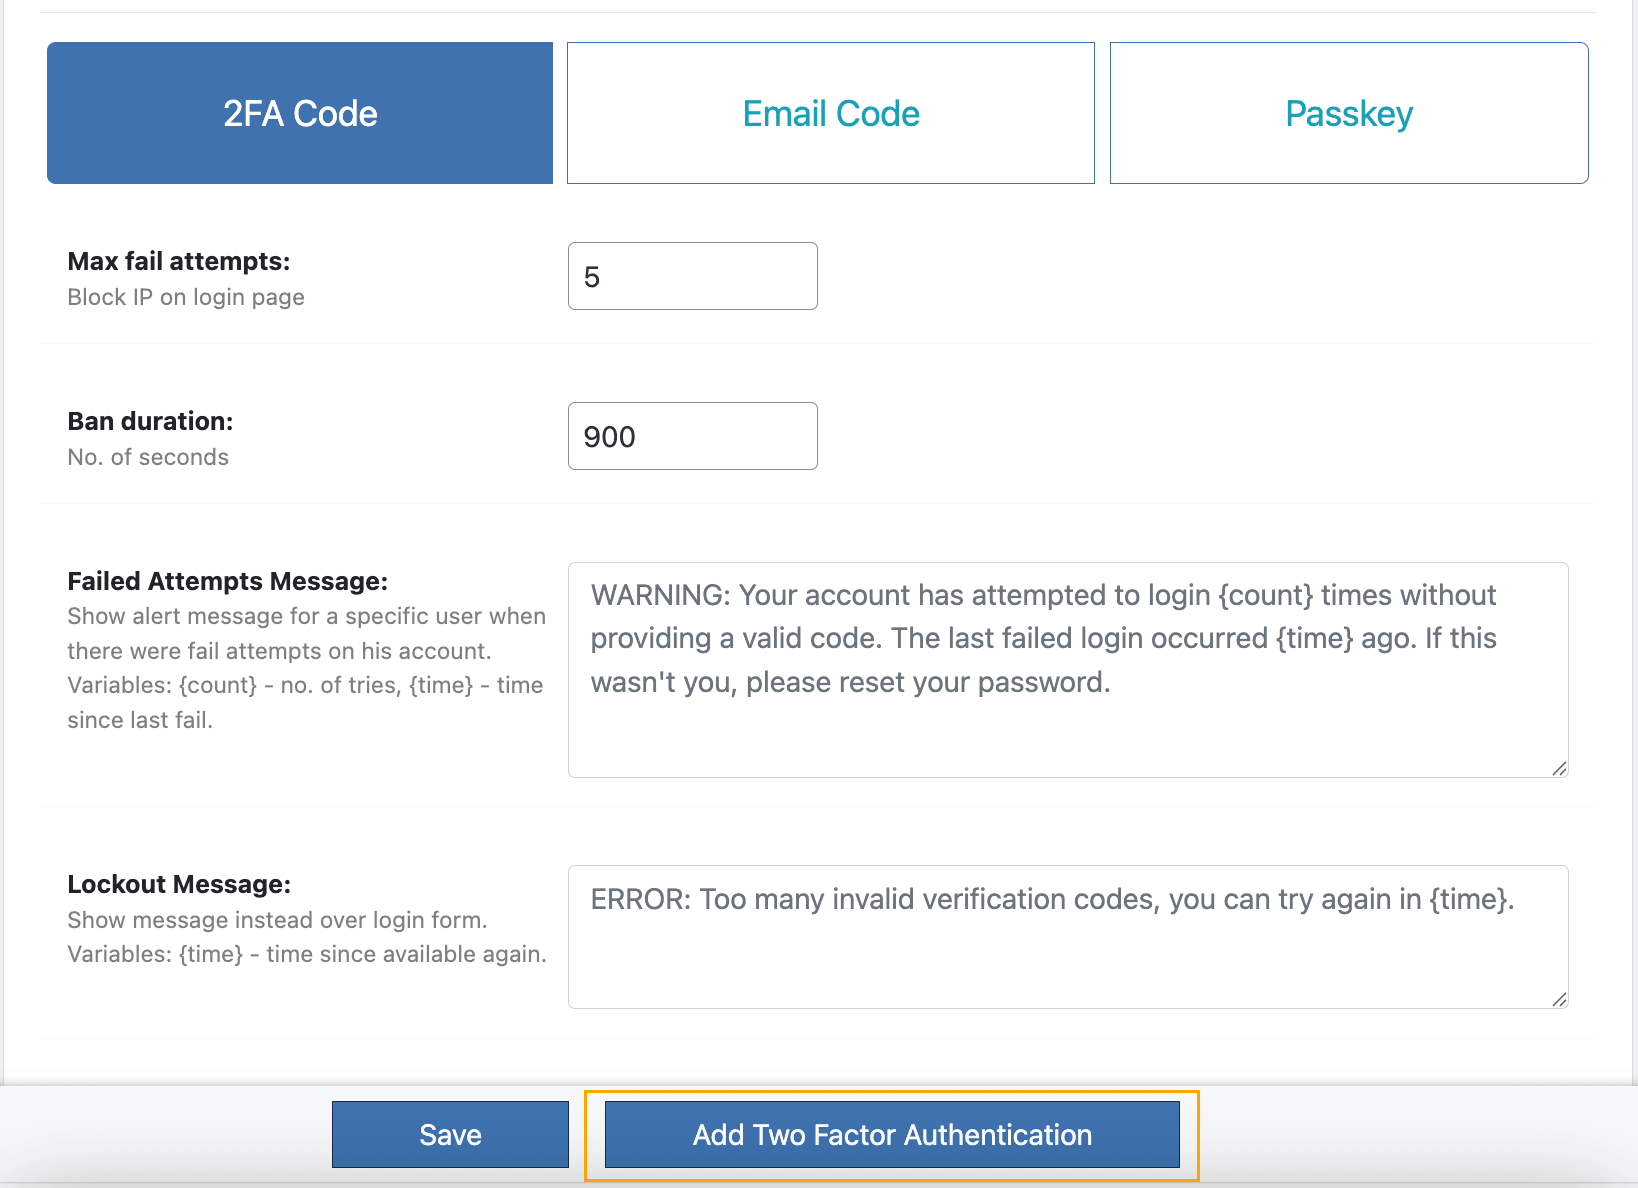Click the 'Ban duration' heading
This screenshot has width=1638, height=1188.
(x=149, y=421)
